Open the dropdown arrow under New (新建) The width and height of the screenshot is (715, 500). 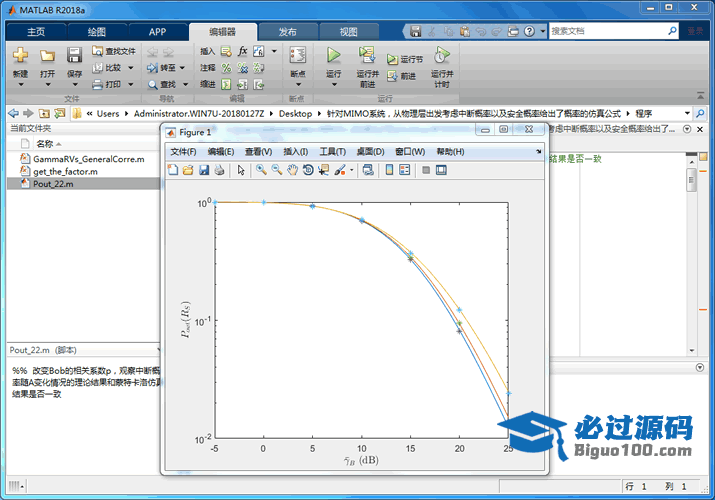21,84
